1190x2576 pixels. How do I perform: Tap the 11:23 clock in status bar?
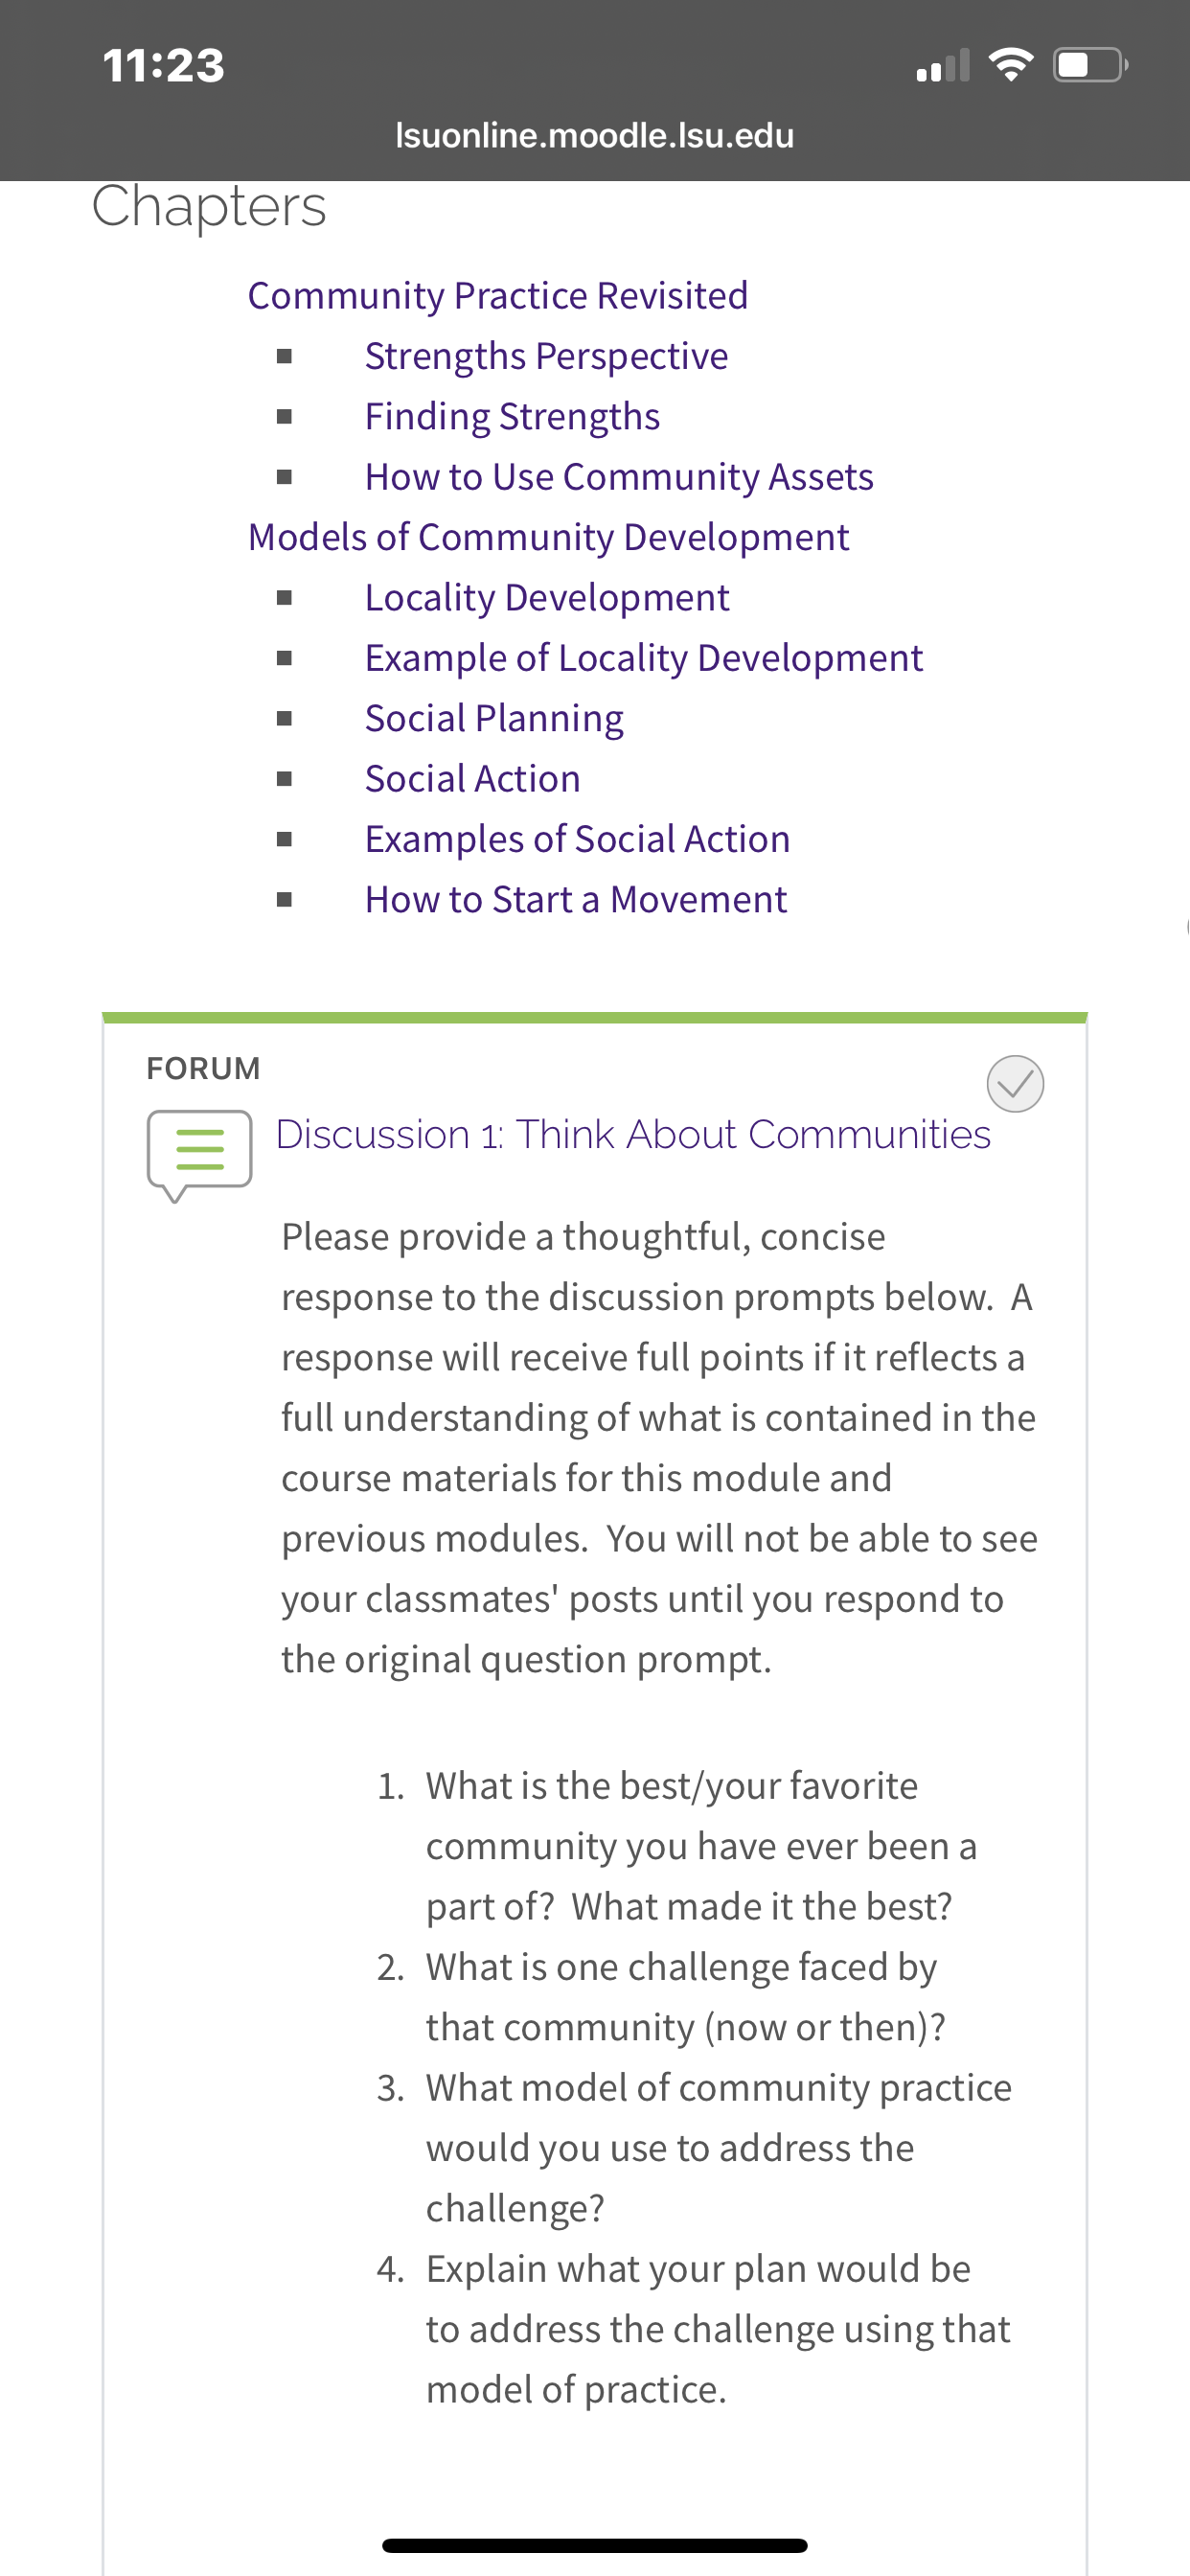click(164, 65)
